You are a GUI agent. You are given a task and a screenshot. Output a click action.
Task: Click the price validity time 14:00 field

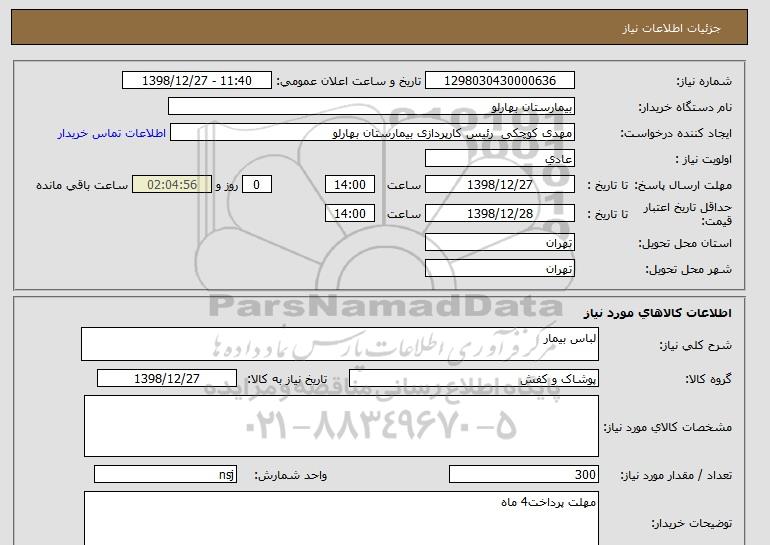tap(350, 214)
